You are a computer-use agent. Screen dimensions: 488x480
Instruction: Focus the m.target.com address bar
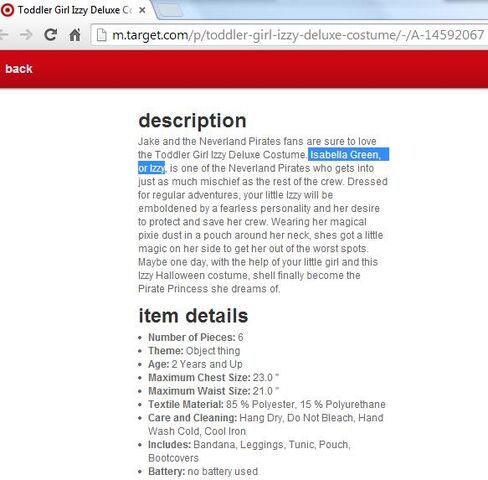(x=289, y=35)
